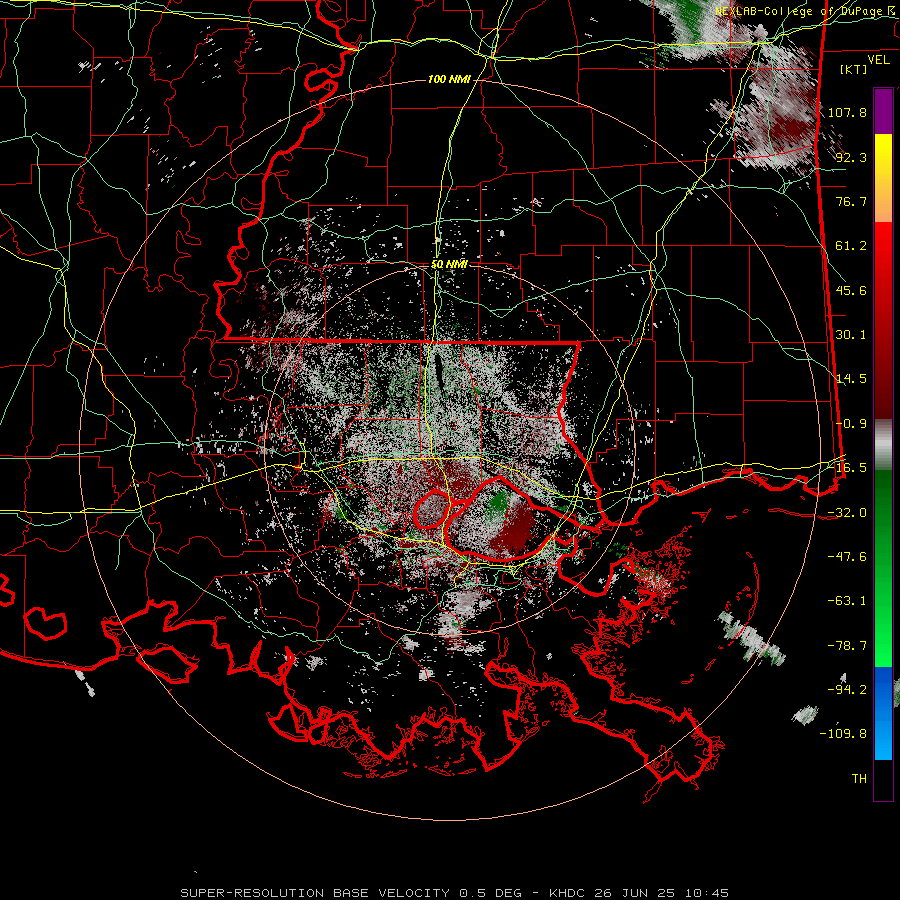Viewport: 900px width, 900px height.
Task: Click the 100 NMI range ring label
Action: [x=449, y=79]
